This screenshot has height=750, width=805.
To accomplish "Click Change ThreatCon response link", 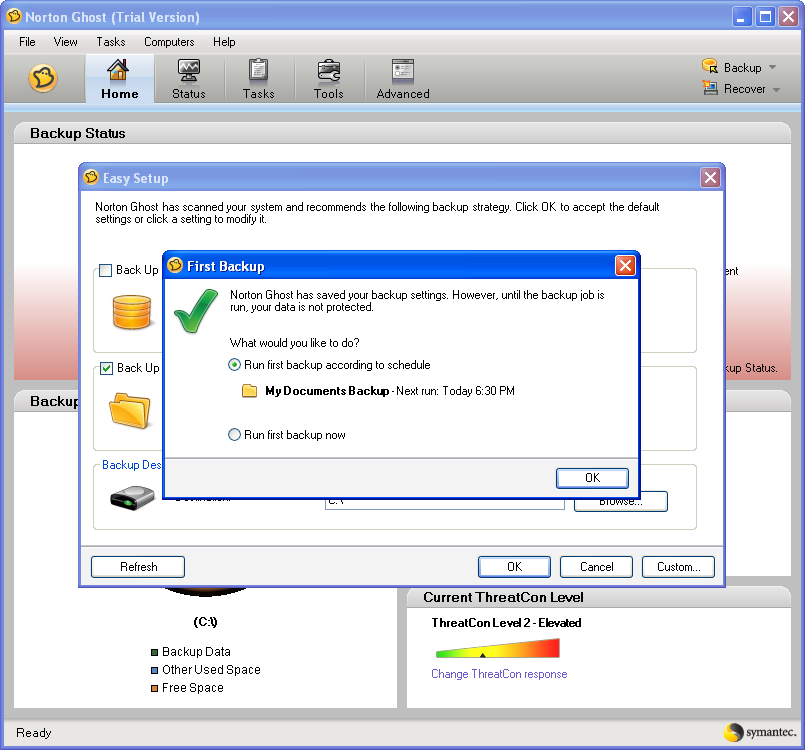I will [x=499, y=674].
